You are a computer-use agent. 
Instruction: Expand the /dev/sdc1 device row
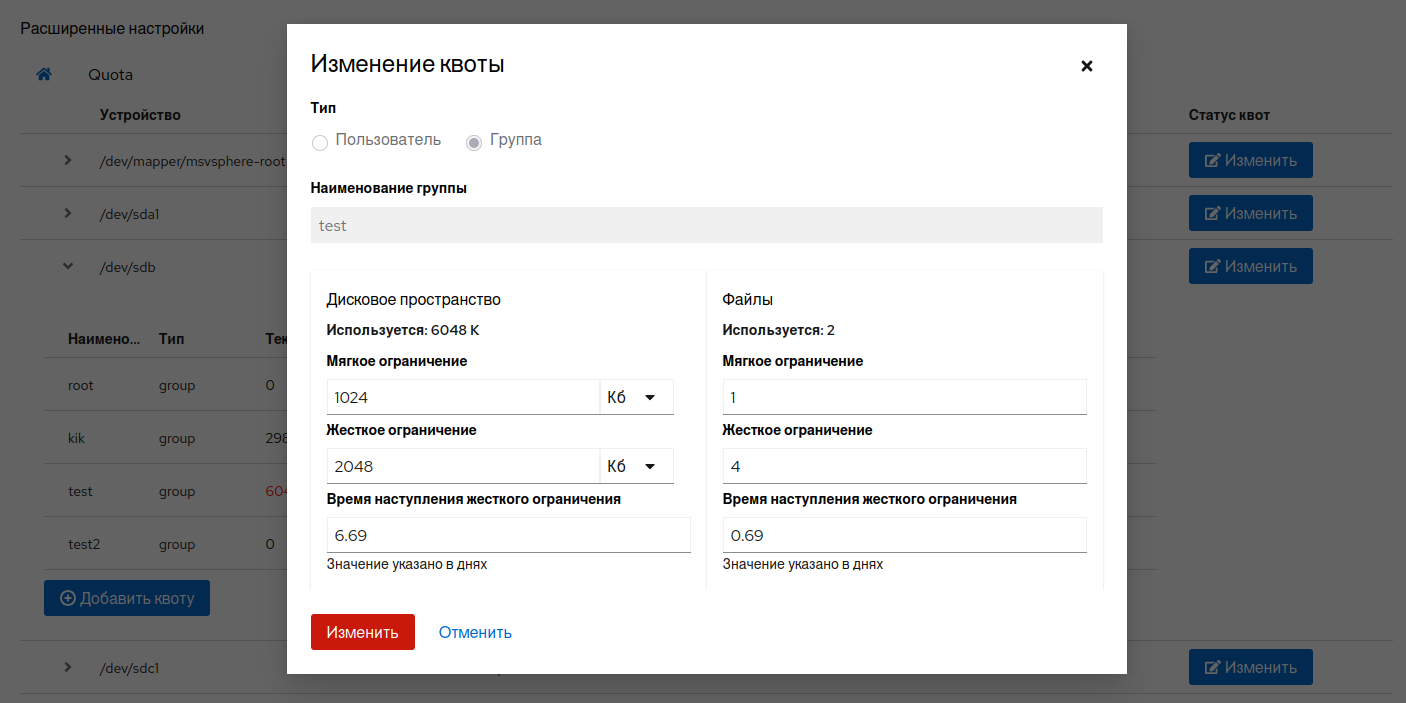click(68, 667)
